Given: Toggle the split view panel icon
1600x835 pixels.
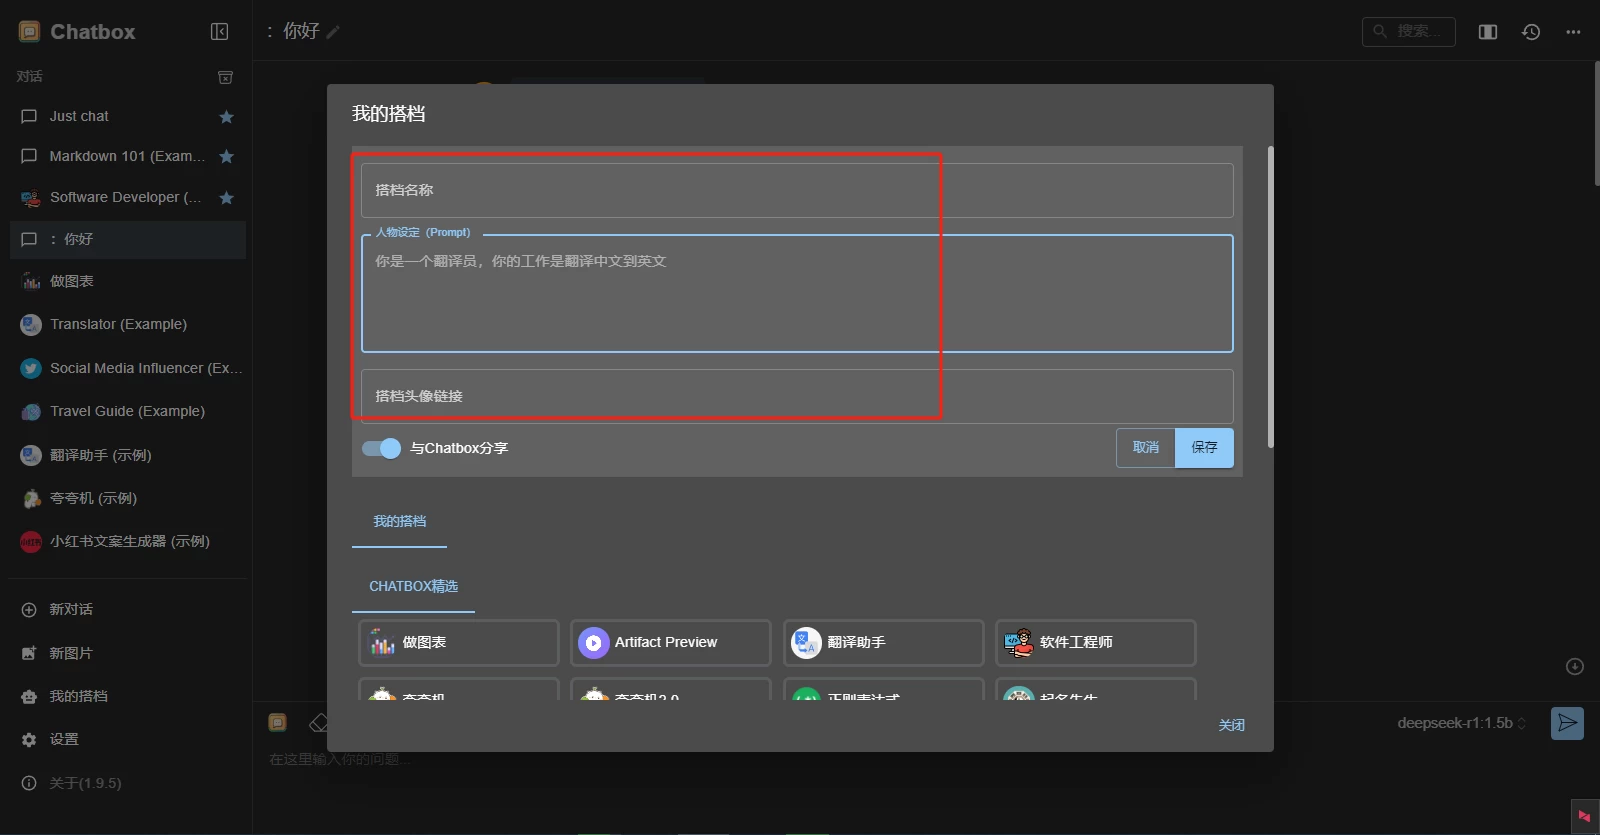Looking at the screenshot, I should tap(1488, 32).
